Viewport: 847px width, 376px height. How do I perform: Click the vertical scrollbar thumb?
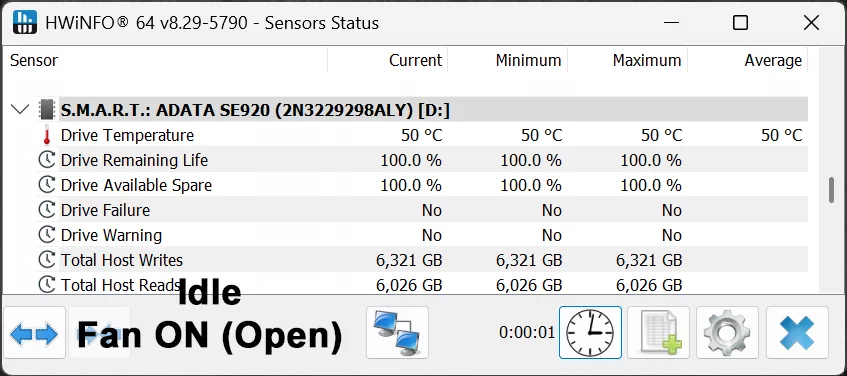coord(831,190)
